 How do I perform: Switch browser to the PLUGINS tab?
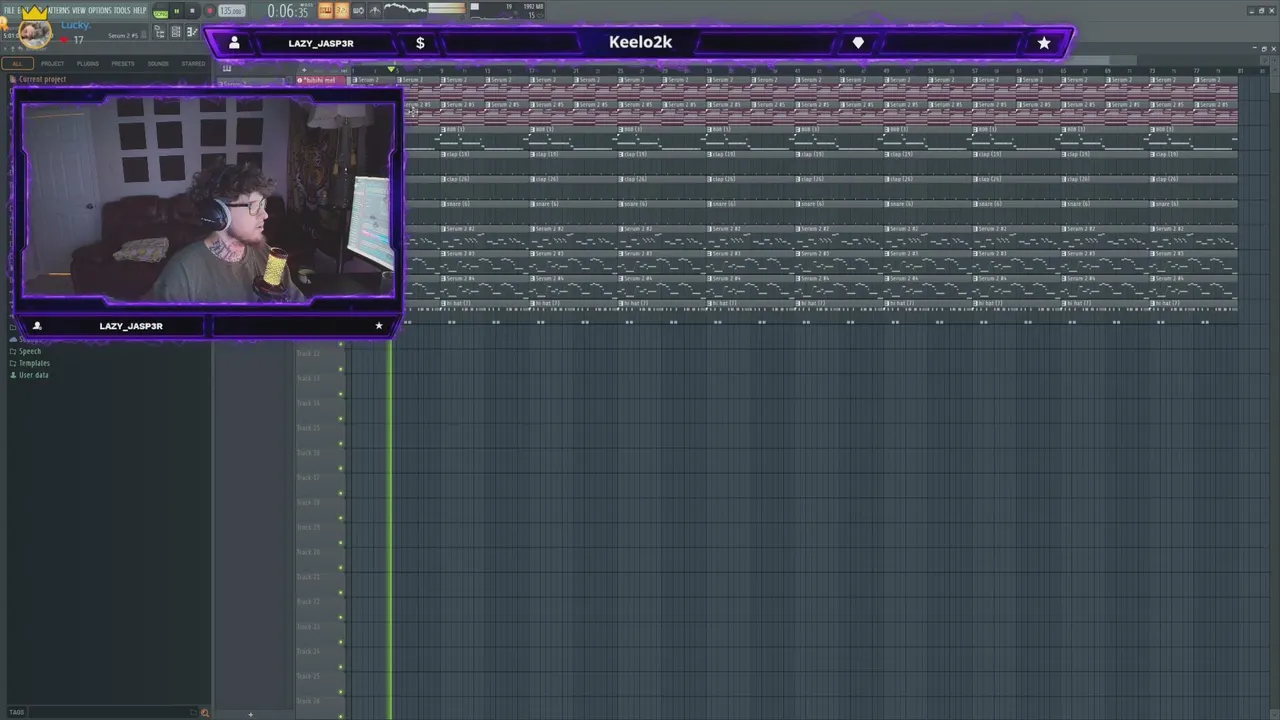coord(88,63)
